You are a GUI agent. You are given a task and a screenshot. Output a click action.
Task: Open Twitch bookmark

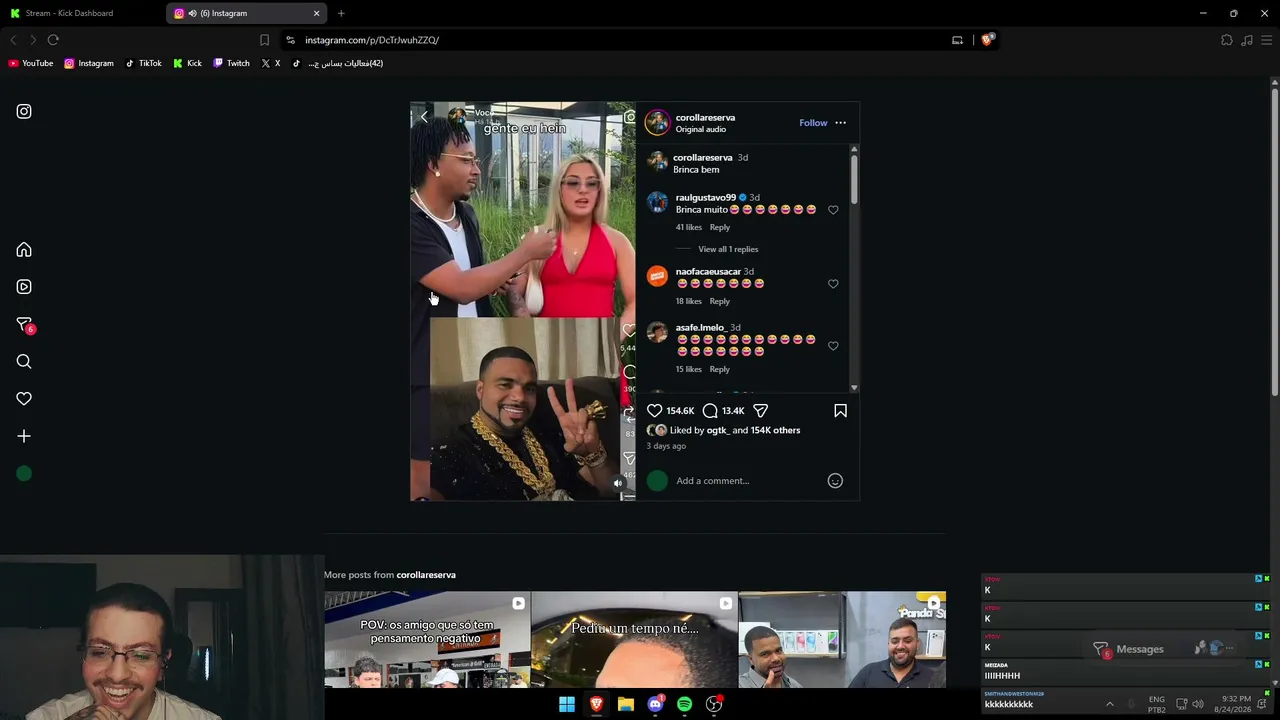231,63
